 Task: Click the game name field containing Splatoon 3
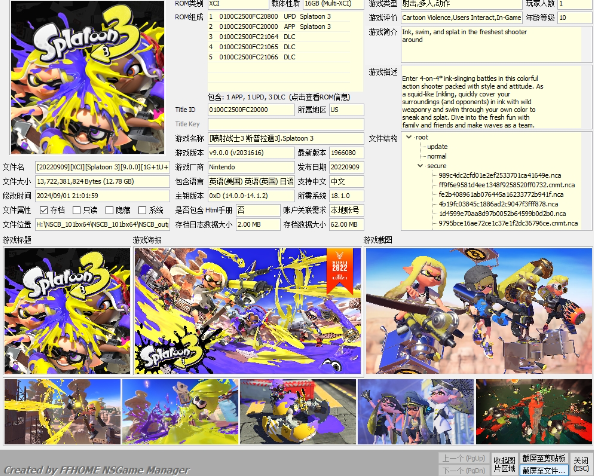(x=286, y=139)
